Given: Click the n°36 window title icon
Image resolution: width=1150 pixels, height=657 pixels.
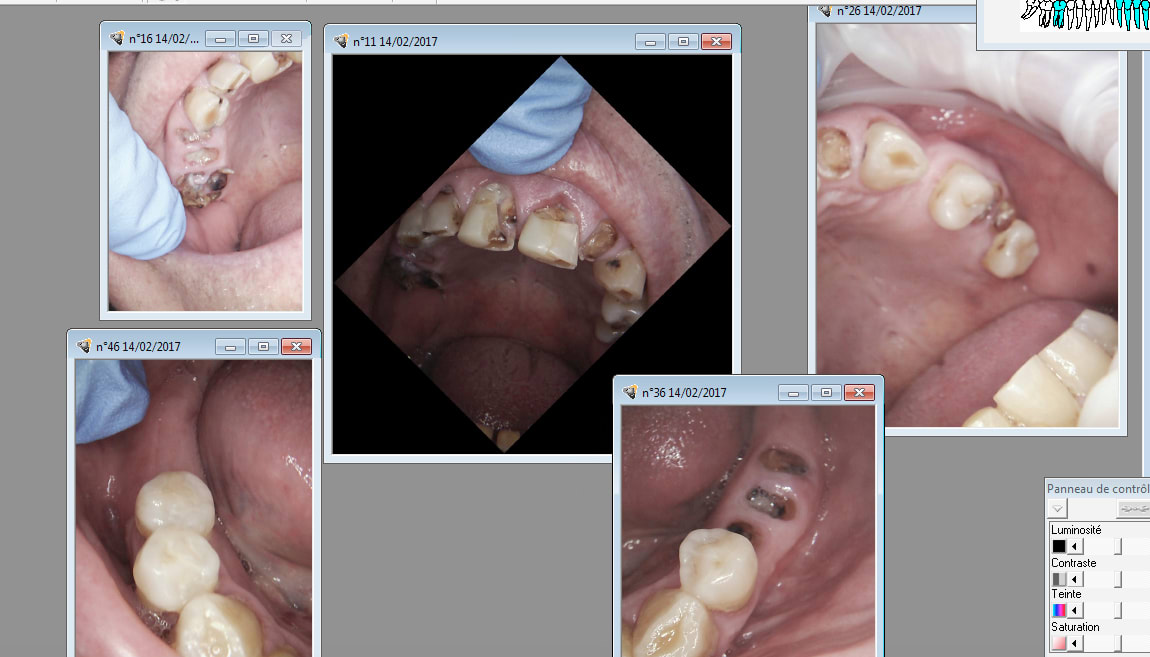Looking at the screenshot, I should (x=630, y=393).
